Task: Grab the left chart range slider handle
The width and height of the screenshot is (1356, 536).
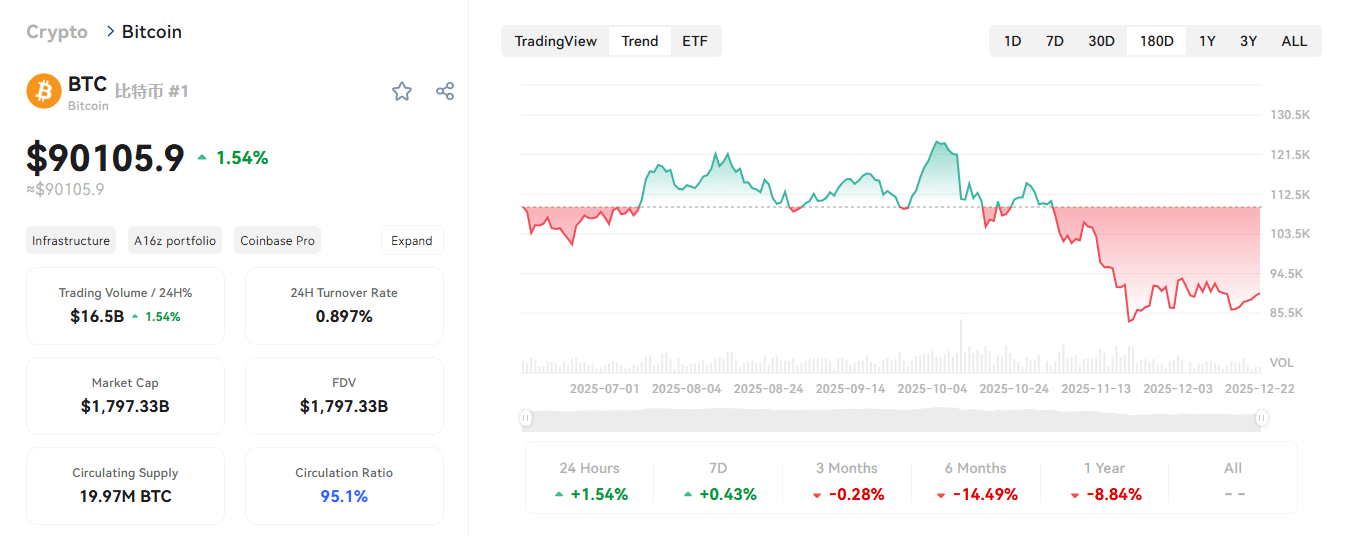Action: tap(526, 418)
